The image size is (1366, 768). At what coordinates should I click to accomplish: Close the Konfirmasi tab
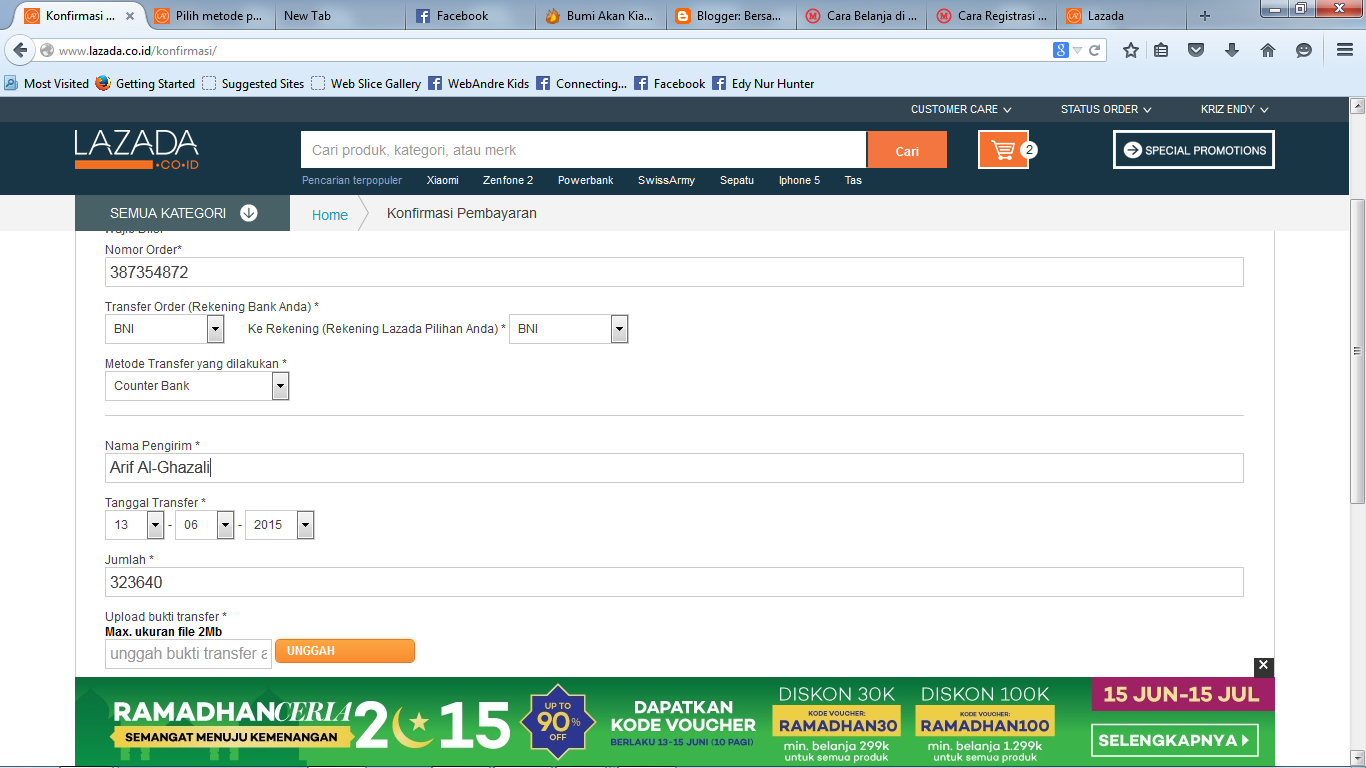coord(129,16)
